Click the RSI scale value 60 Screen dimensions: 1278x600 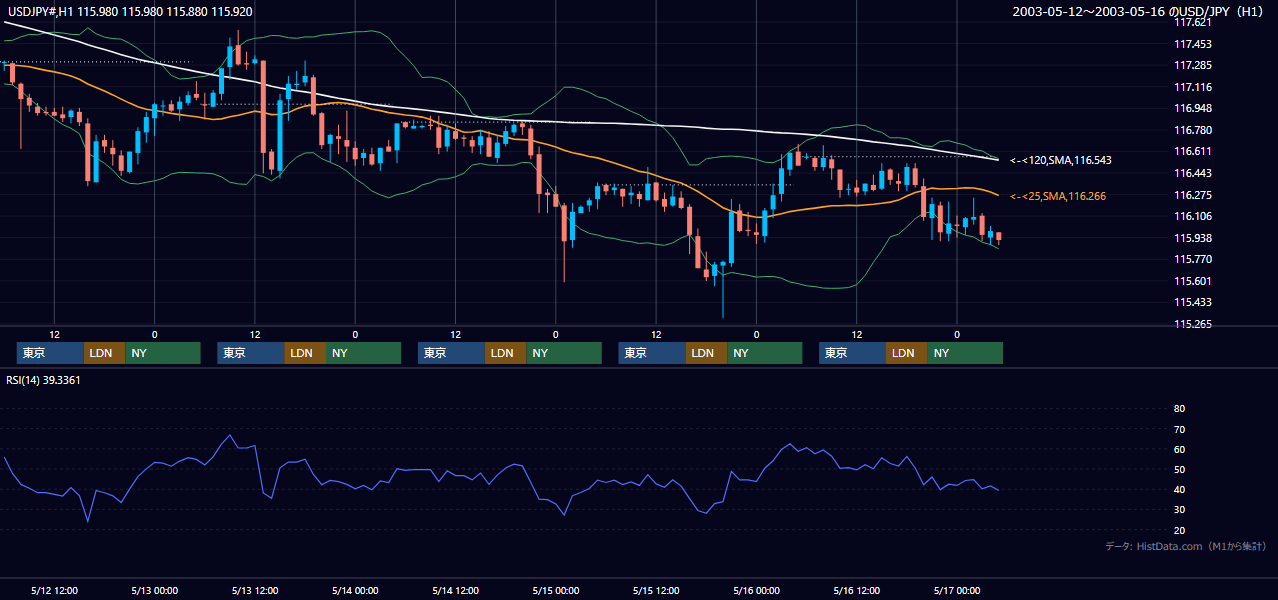click(1179, 449)
